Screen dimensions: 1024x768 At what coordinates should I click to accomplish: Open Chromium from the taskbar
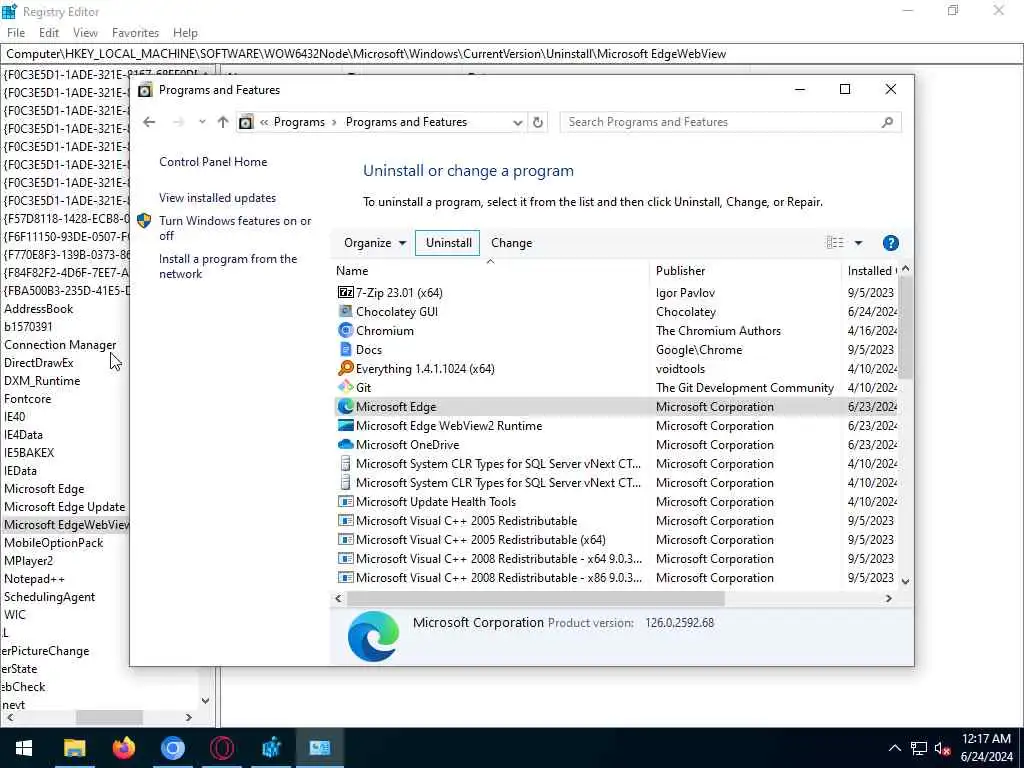click(173, 748)
